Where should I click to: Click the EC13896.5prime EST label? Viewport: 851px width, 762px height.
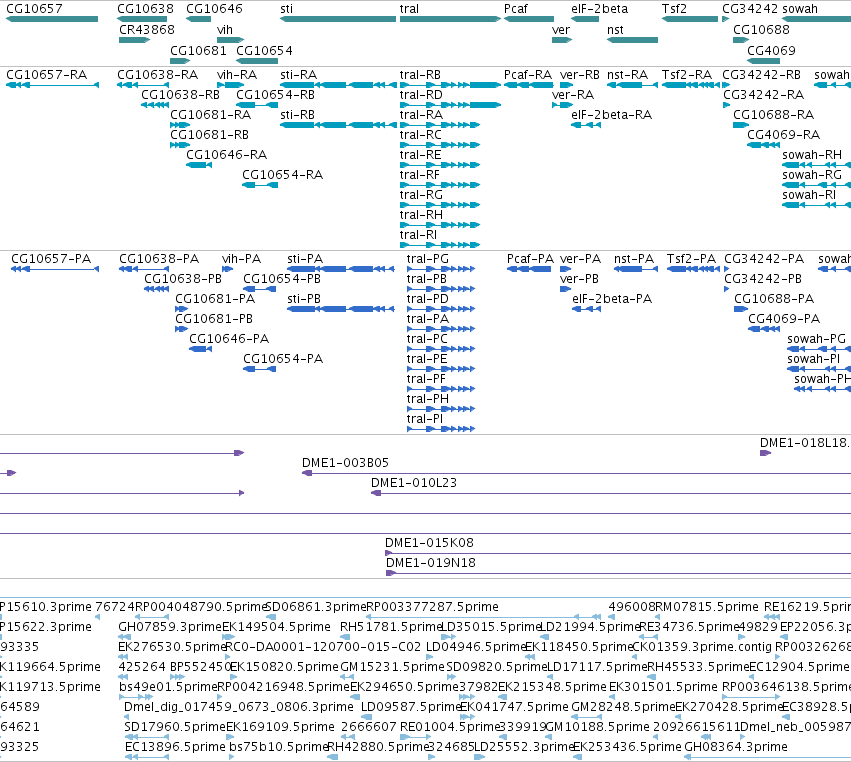click(x=175, y=746)
